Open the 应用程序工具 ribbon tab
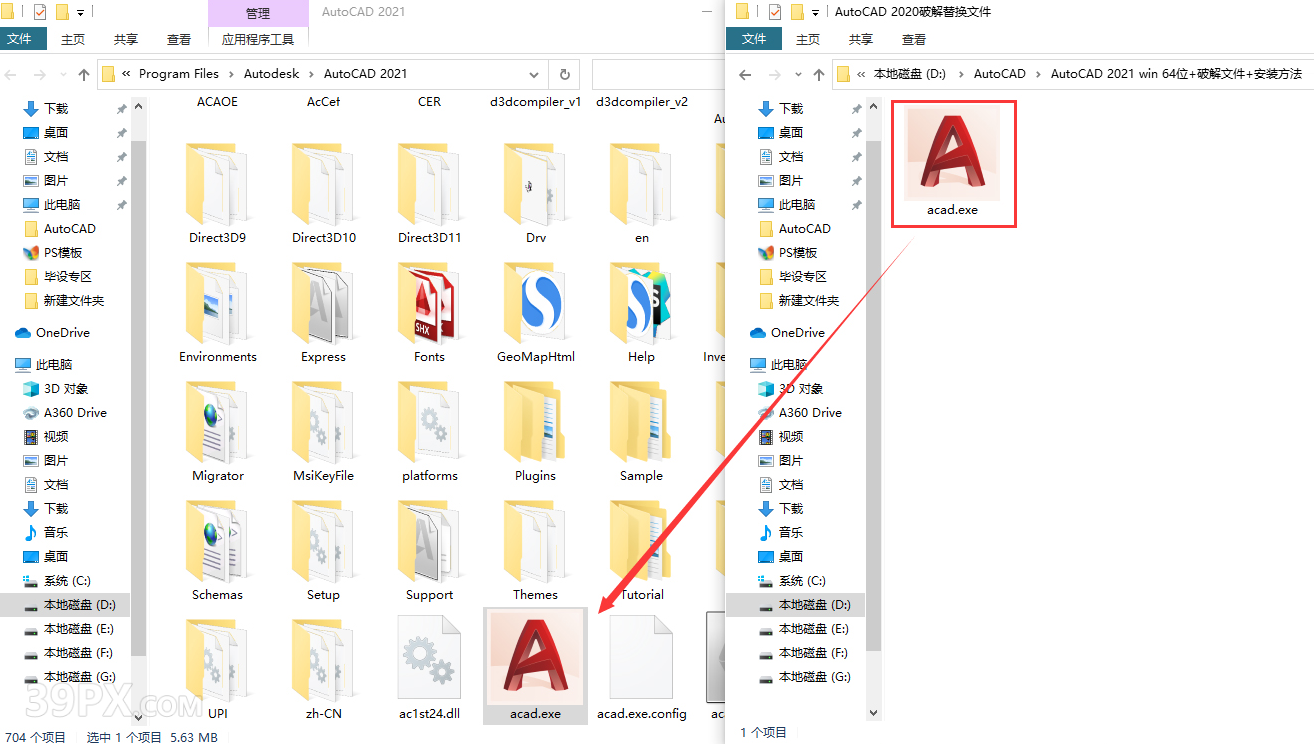The image size is (1314, 744). [258, 40]
